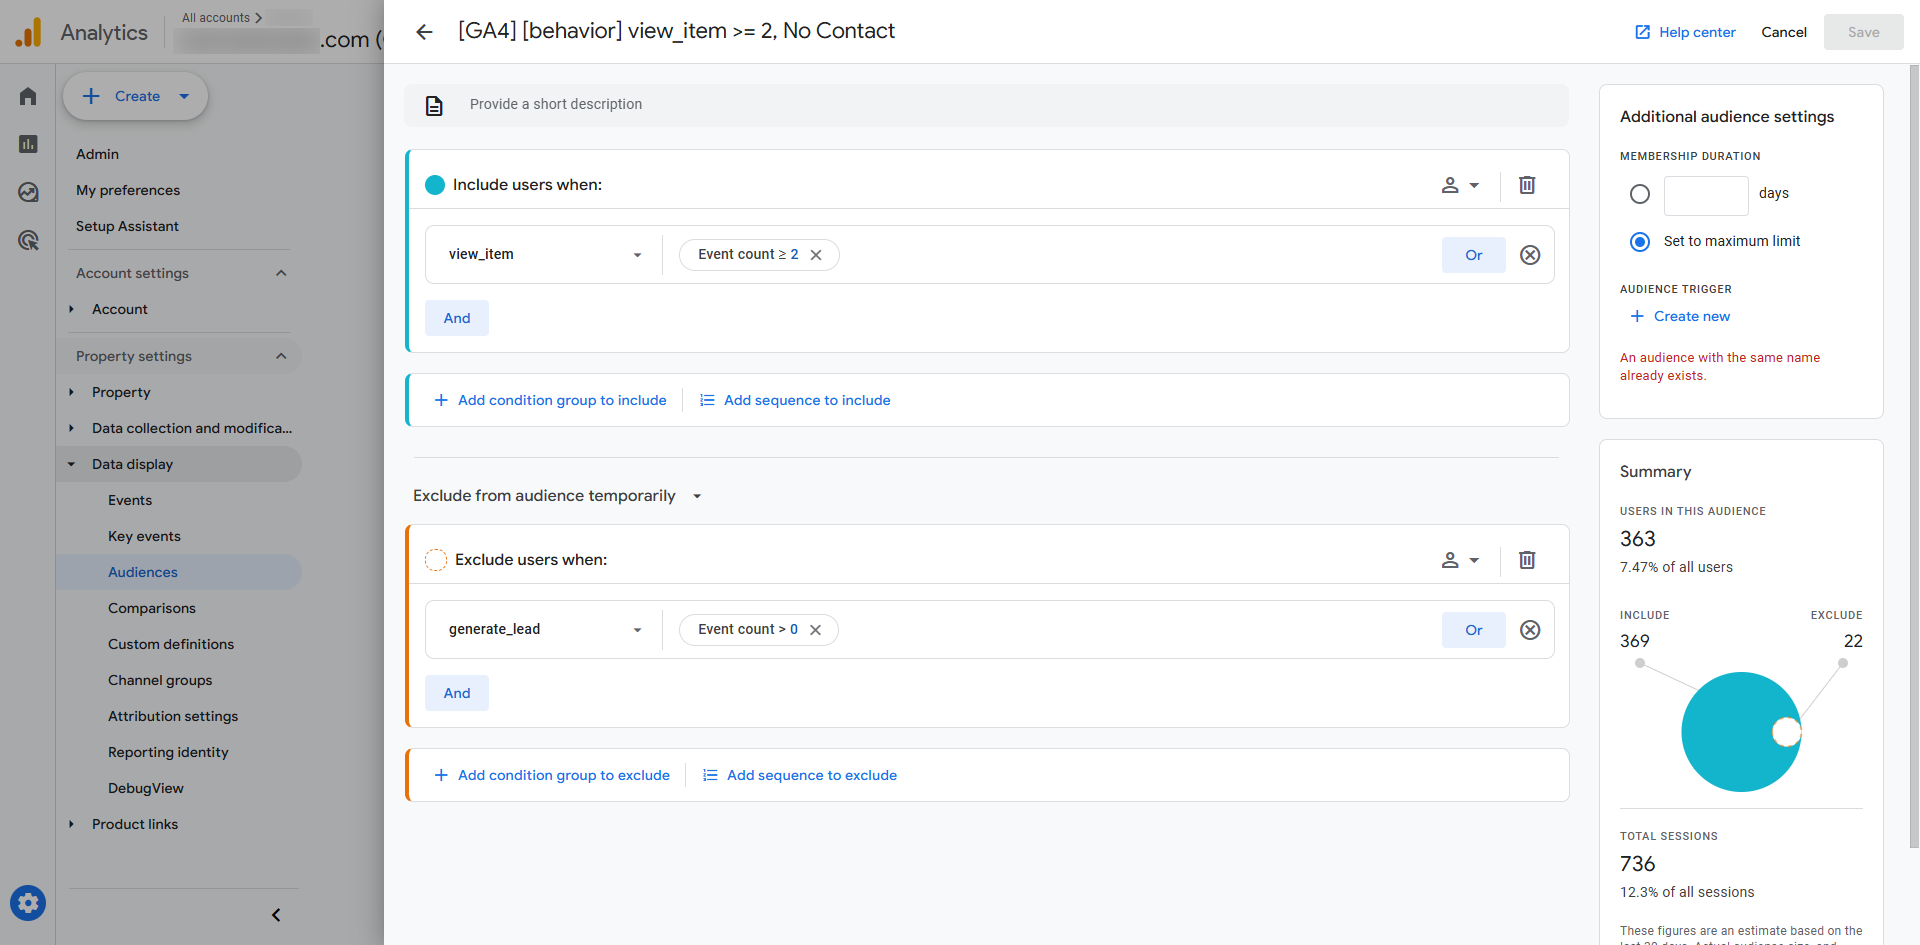The width and height of the screenshot is (1920, 945).
Task: Open the All accounts breadcrumb
Action: click(x=222, y=18)
